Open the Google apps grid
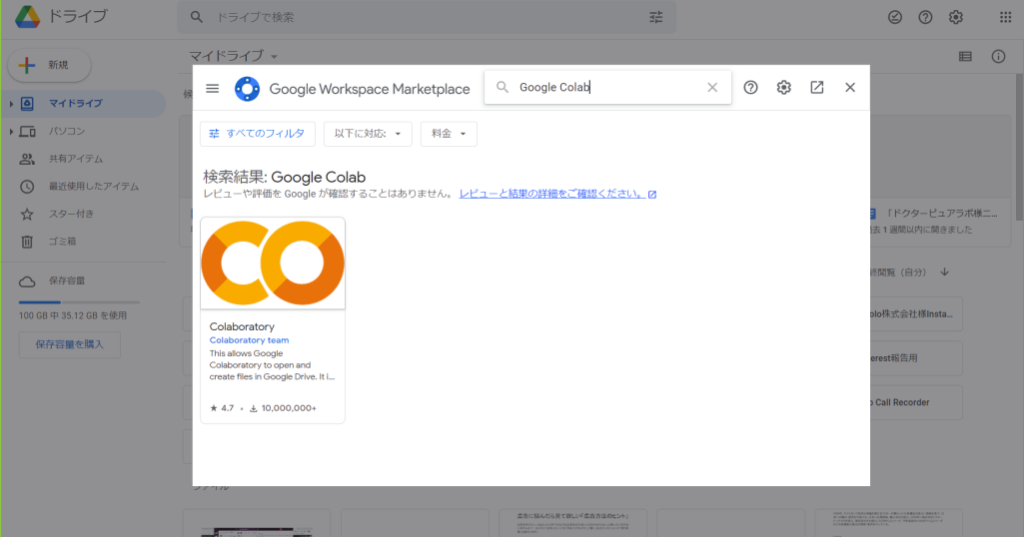Image resolution: width=1024 pixels, height=537 pixels. [1006, 18]
